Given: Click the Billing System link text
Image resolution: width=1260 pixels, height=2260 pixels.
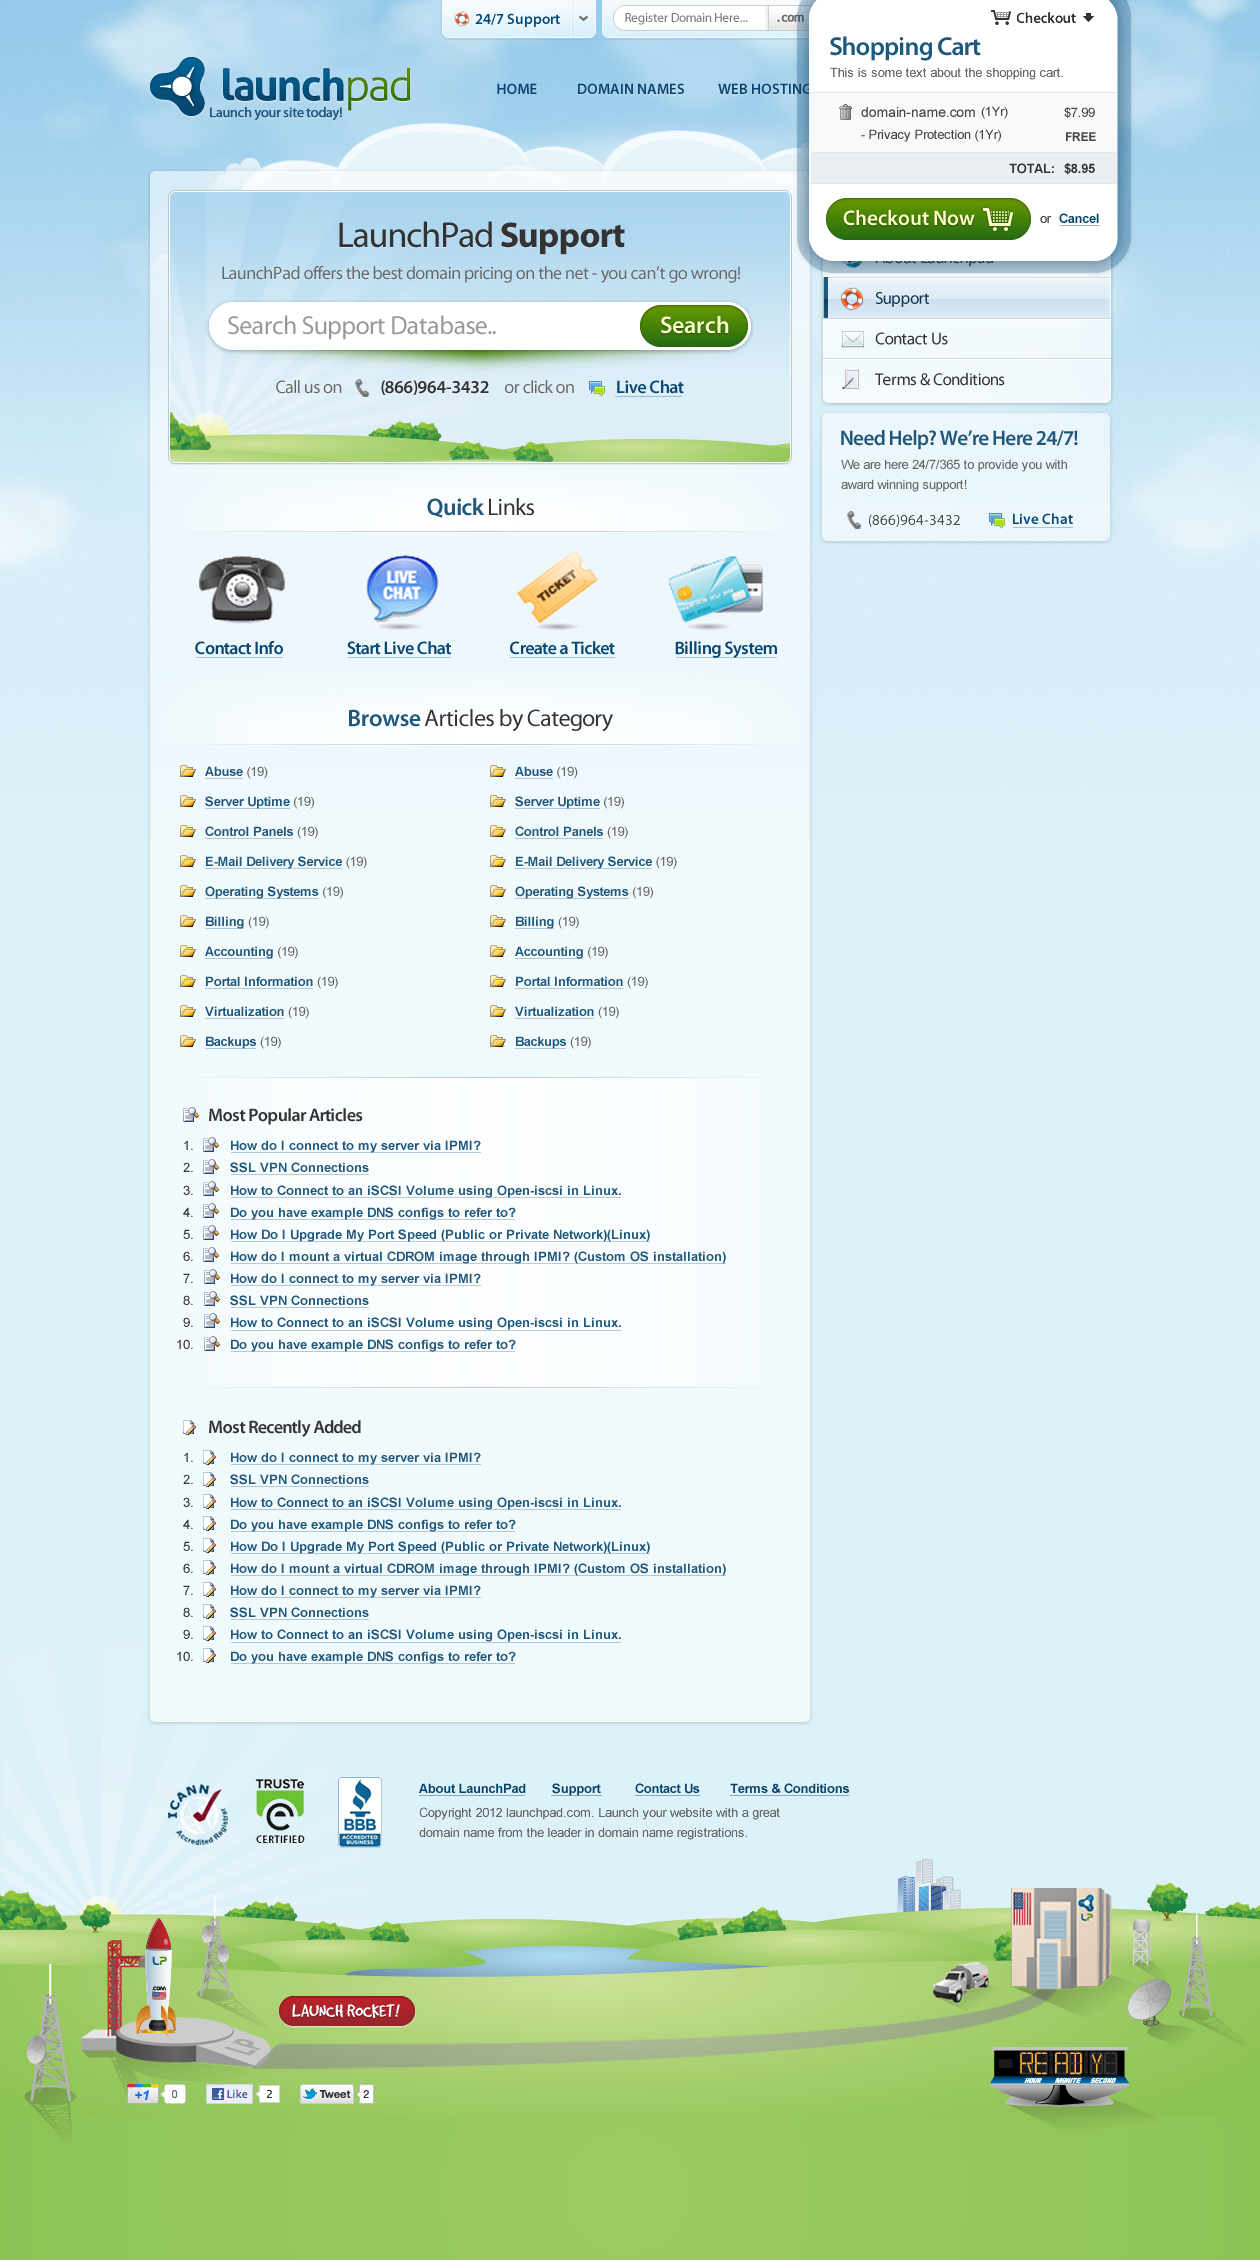Looking at the screenshot, I should point(726,649).
